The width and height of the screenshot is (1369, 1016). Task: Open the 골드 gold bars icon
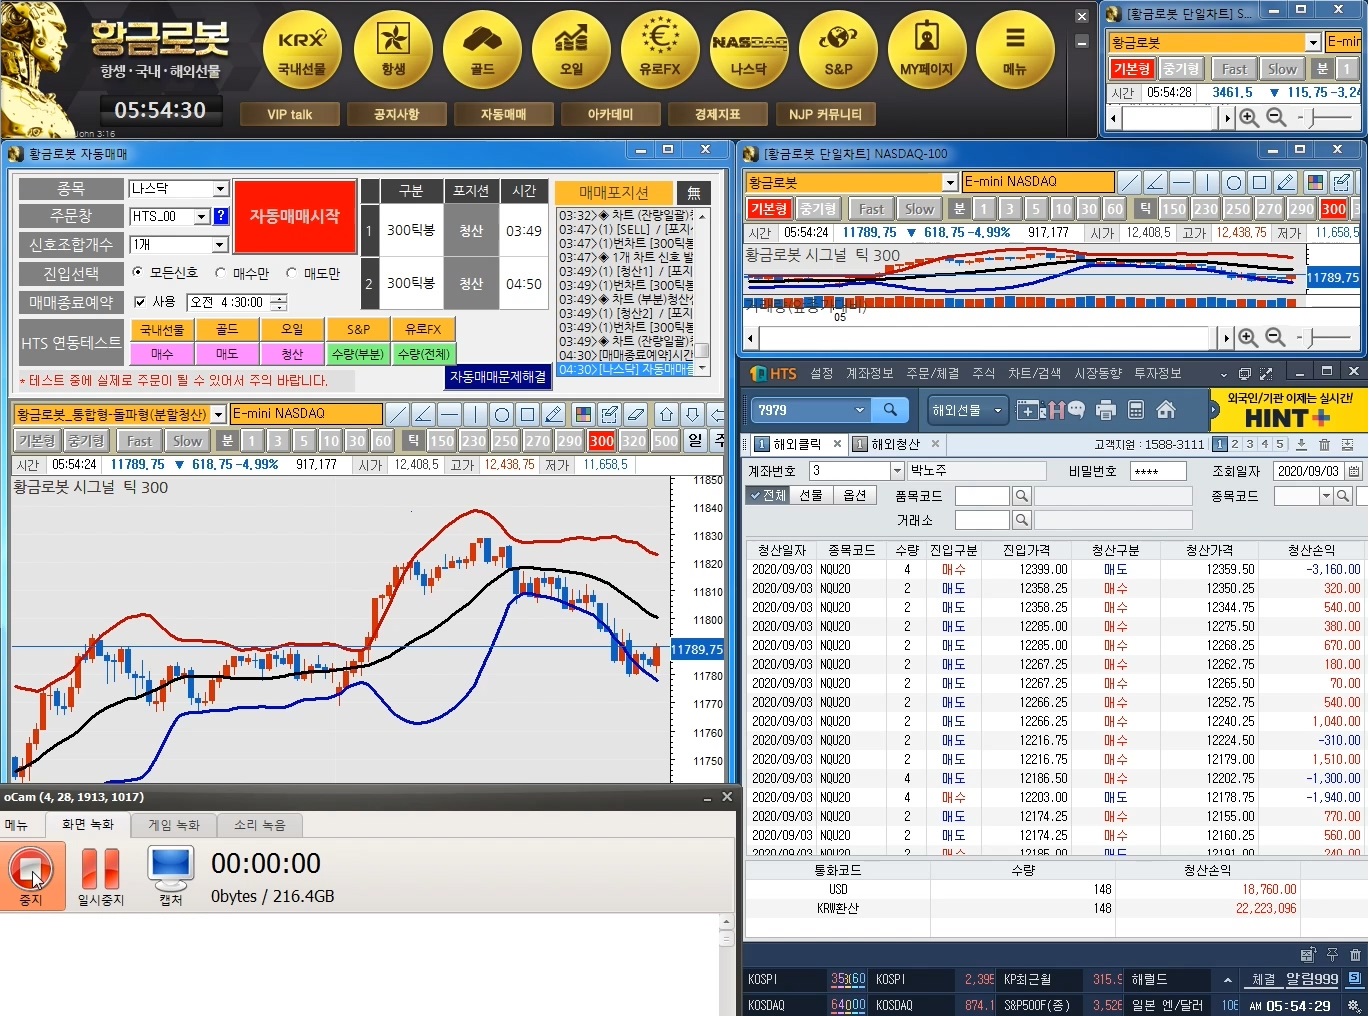pyautogui.click(x=482, y=50)
